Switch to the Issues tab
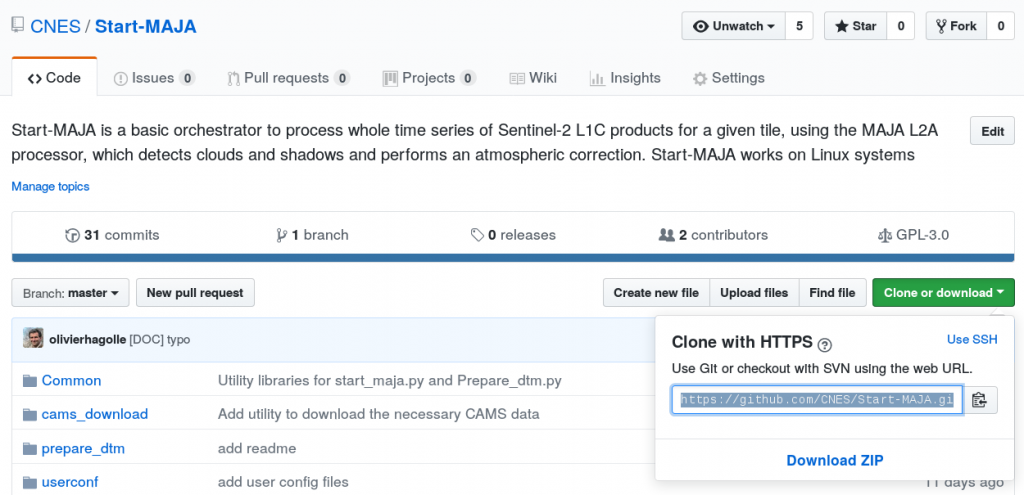1024x495 pixels. point(154,78)
